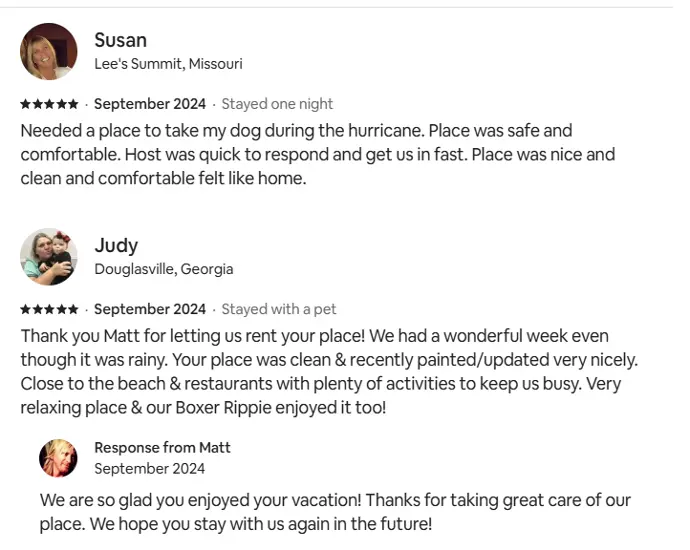The height and width of the screenshot is (550, 690).
Task: Click the name Susan
Action: click(121, 40)
